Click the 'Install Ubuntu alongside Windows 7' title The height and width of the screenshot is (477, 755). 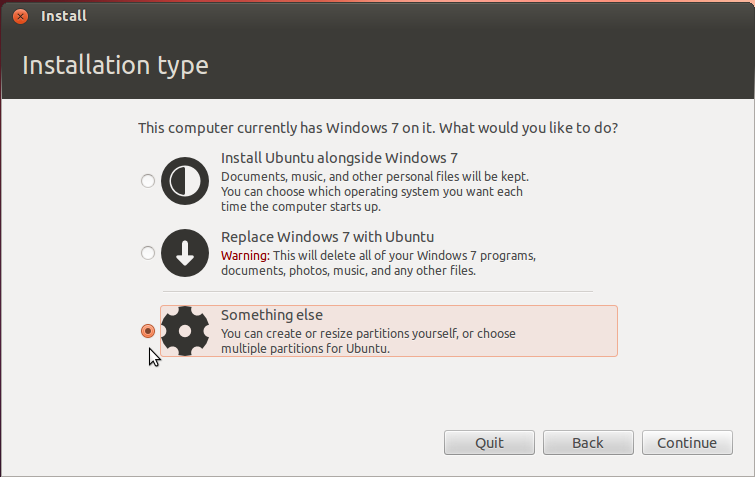(x=339, y=158)
